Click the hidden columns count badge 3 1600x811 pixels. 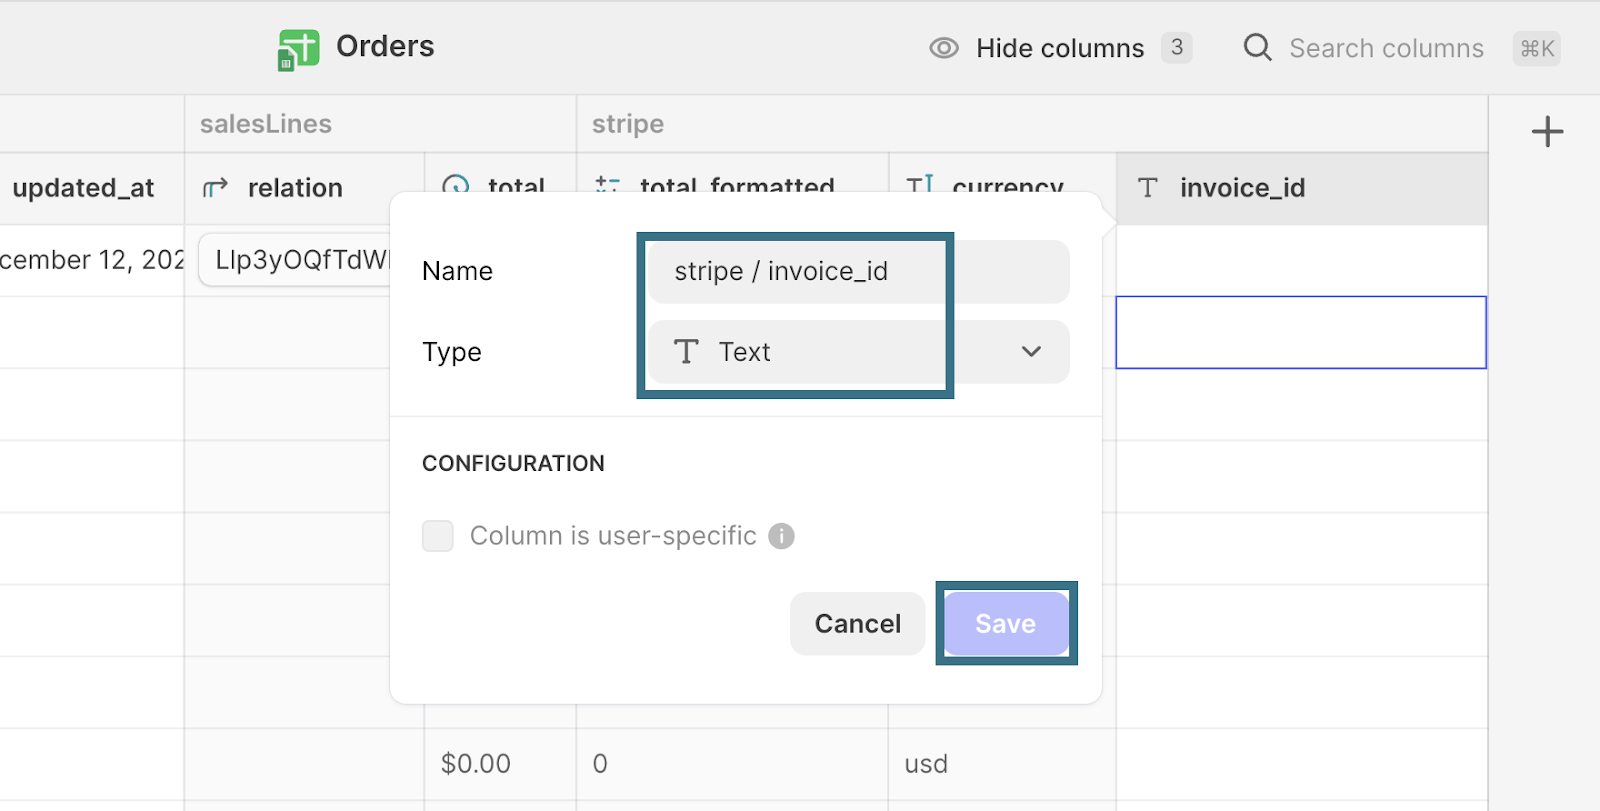click(x=1177, y=48)
